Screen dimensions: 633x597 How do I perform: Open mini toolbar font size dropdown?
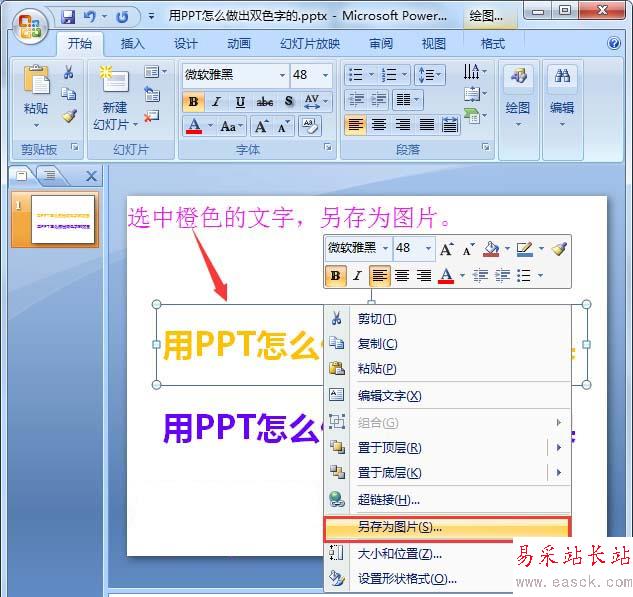pyautogui.click(x=428, y=248)
